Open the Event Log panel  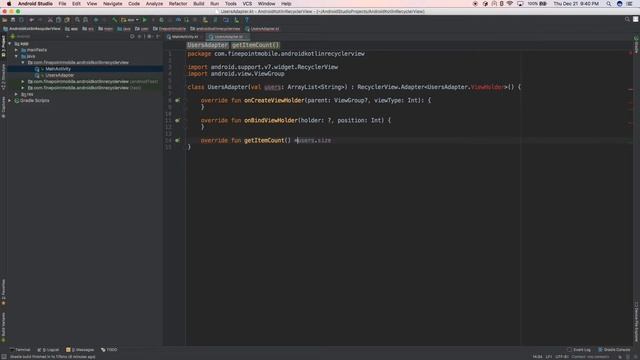tap(579, 350)
